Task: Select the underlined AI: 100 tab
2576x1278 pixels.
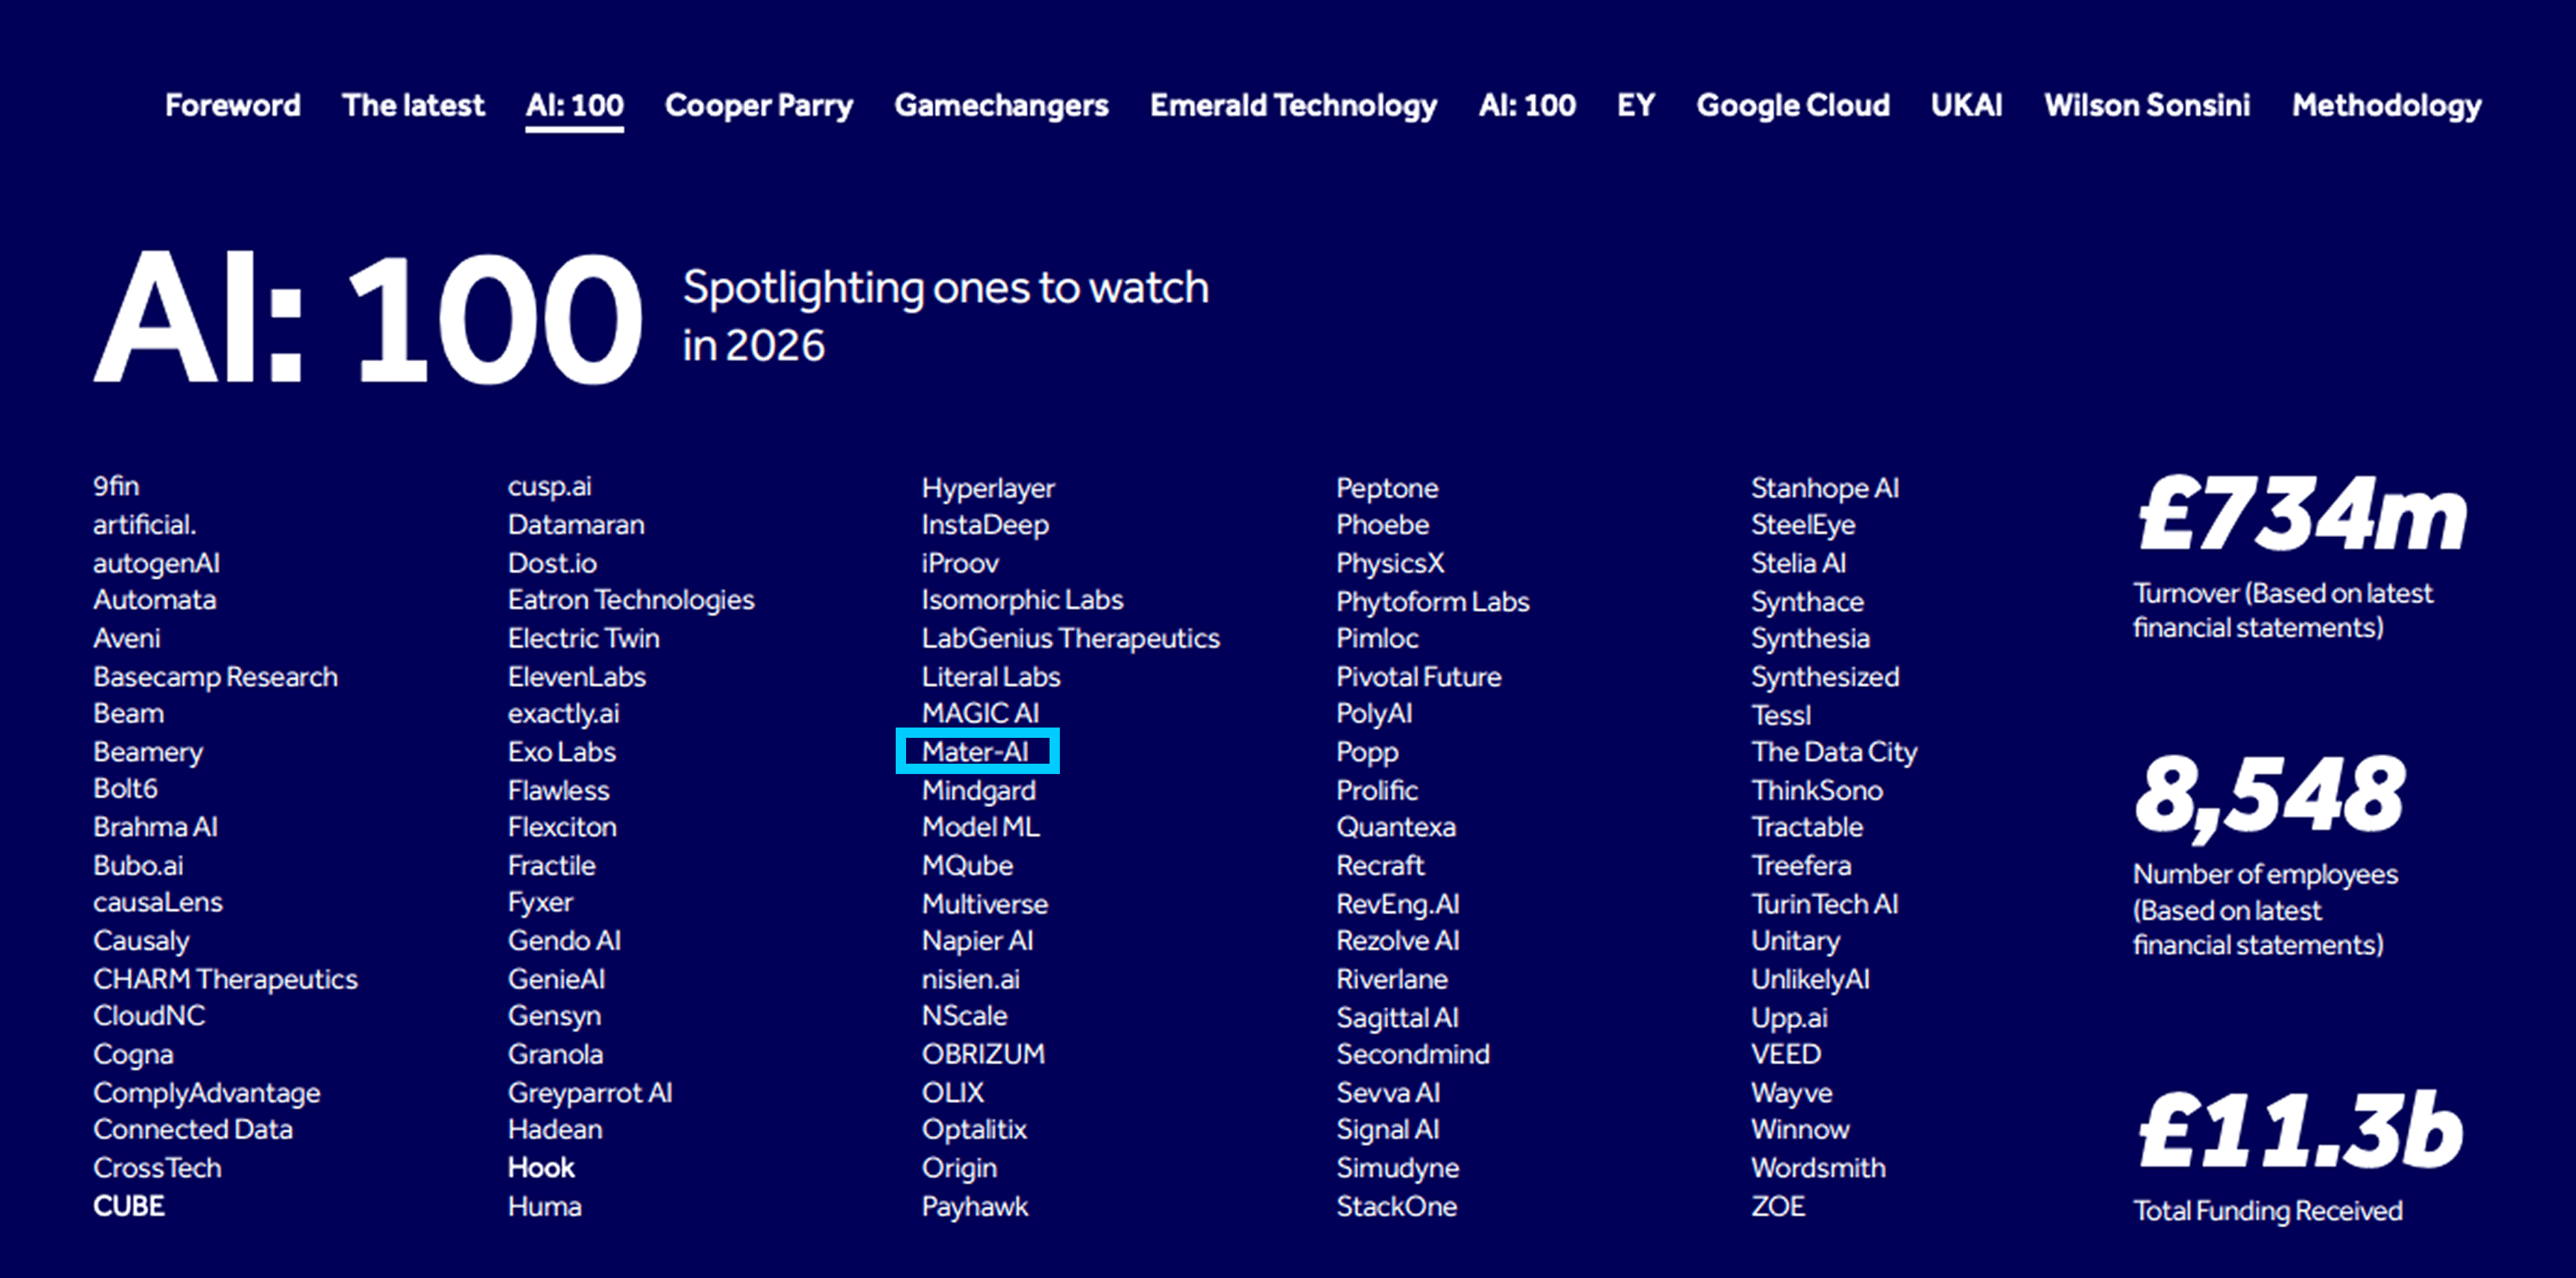Action: pos(575,105)
